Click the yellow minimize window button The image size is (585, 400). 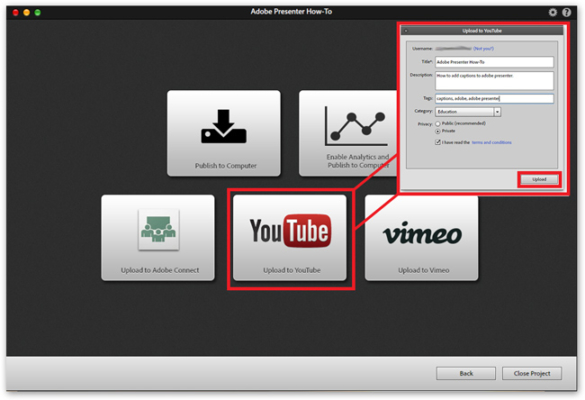pyautogui.click(x=26, y=13)
